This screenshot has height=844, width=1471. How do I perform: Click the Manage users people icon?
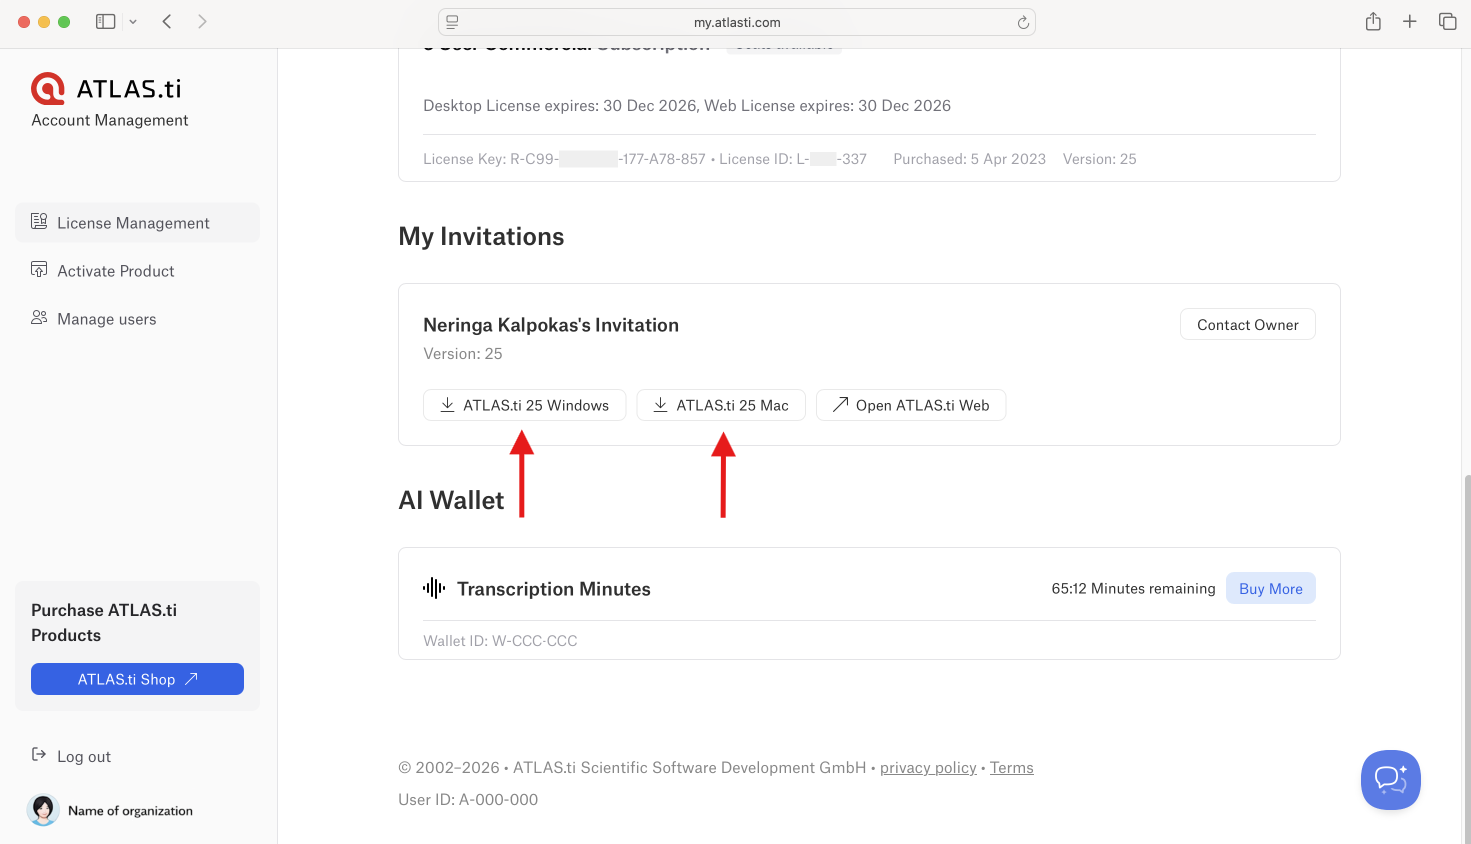(39, 317)
